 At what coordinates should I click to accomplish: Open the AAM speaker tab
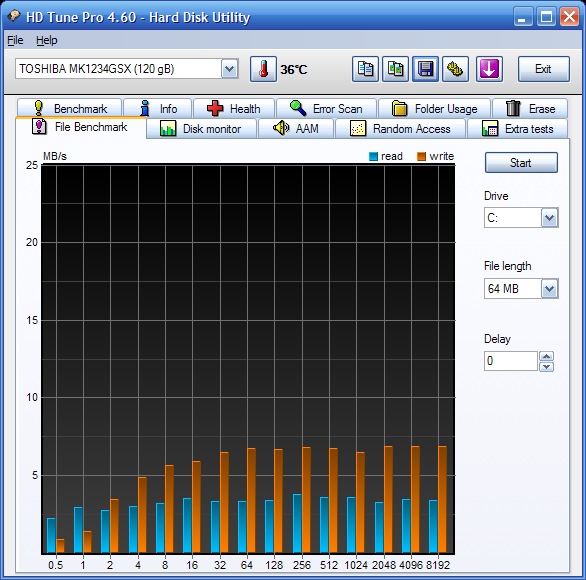296,129
